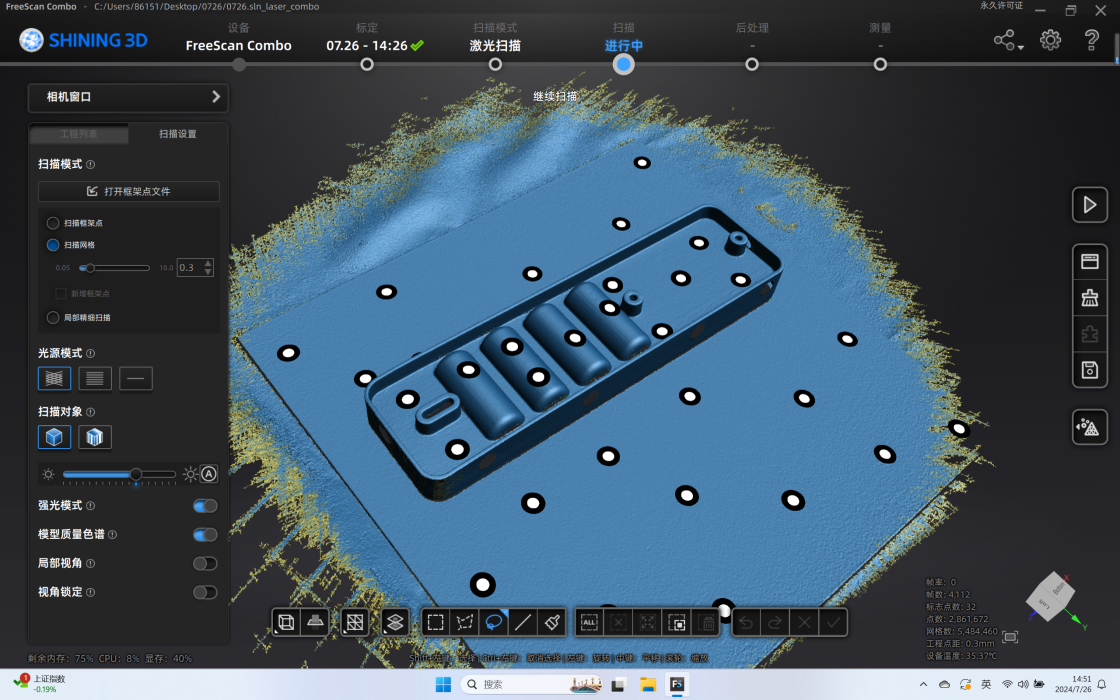This screenshot has width=1120, height=700.
Task: Switch to the 扫描设置 tab
Action: (178, 134)
